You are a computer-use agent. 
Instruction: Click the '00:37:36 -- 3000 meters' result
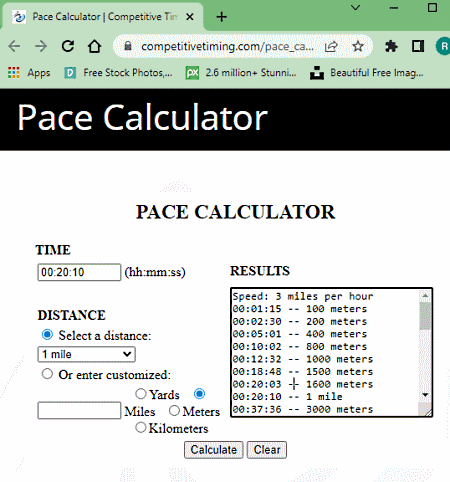(x=303, y=409)
